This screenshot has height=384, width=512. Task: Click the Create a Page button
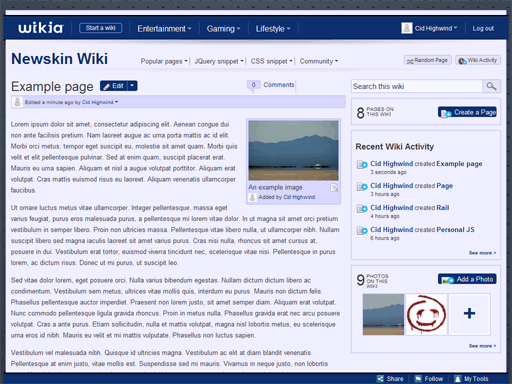pyautogui.click(x=467, y=112)
